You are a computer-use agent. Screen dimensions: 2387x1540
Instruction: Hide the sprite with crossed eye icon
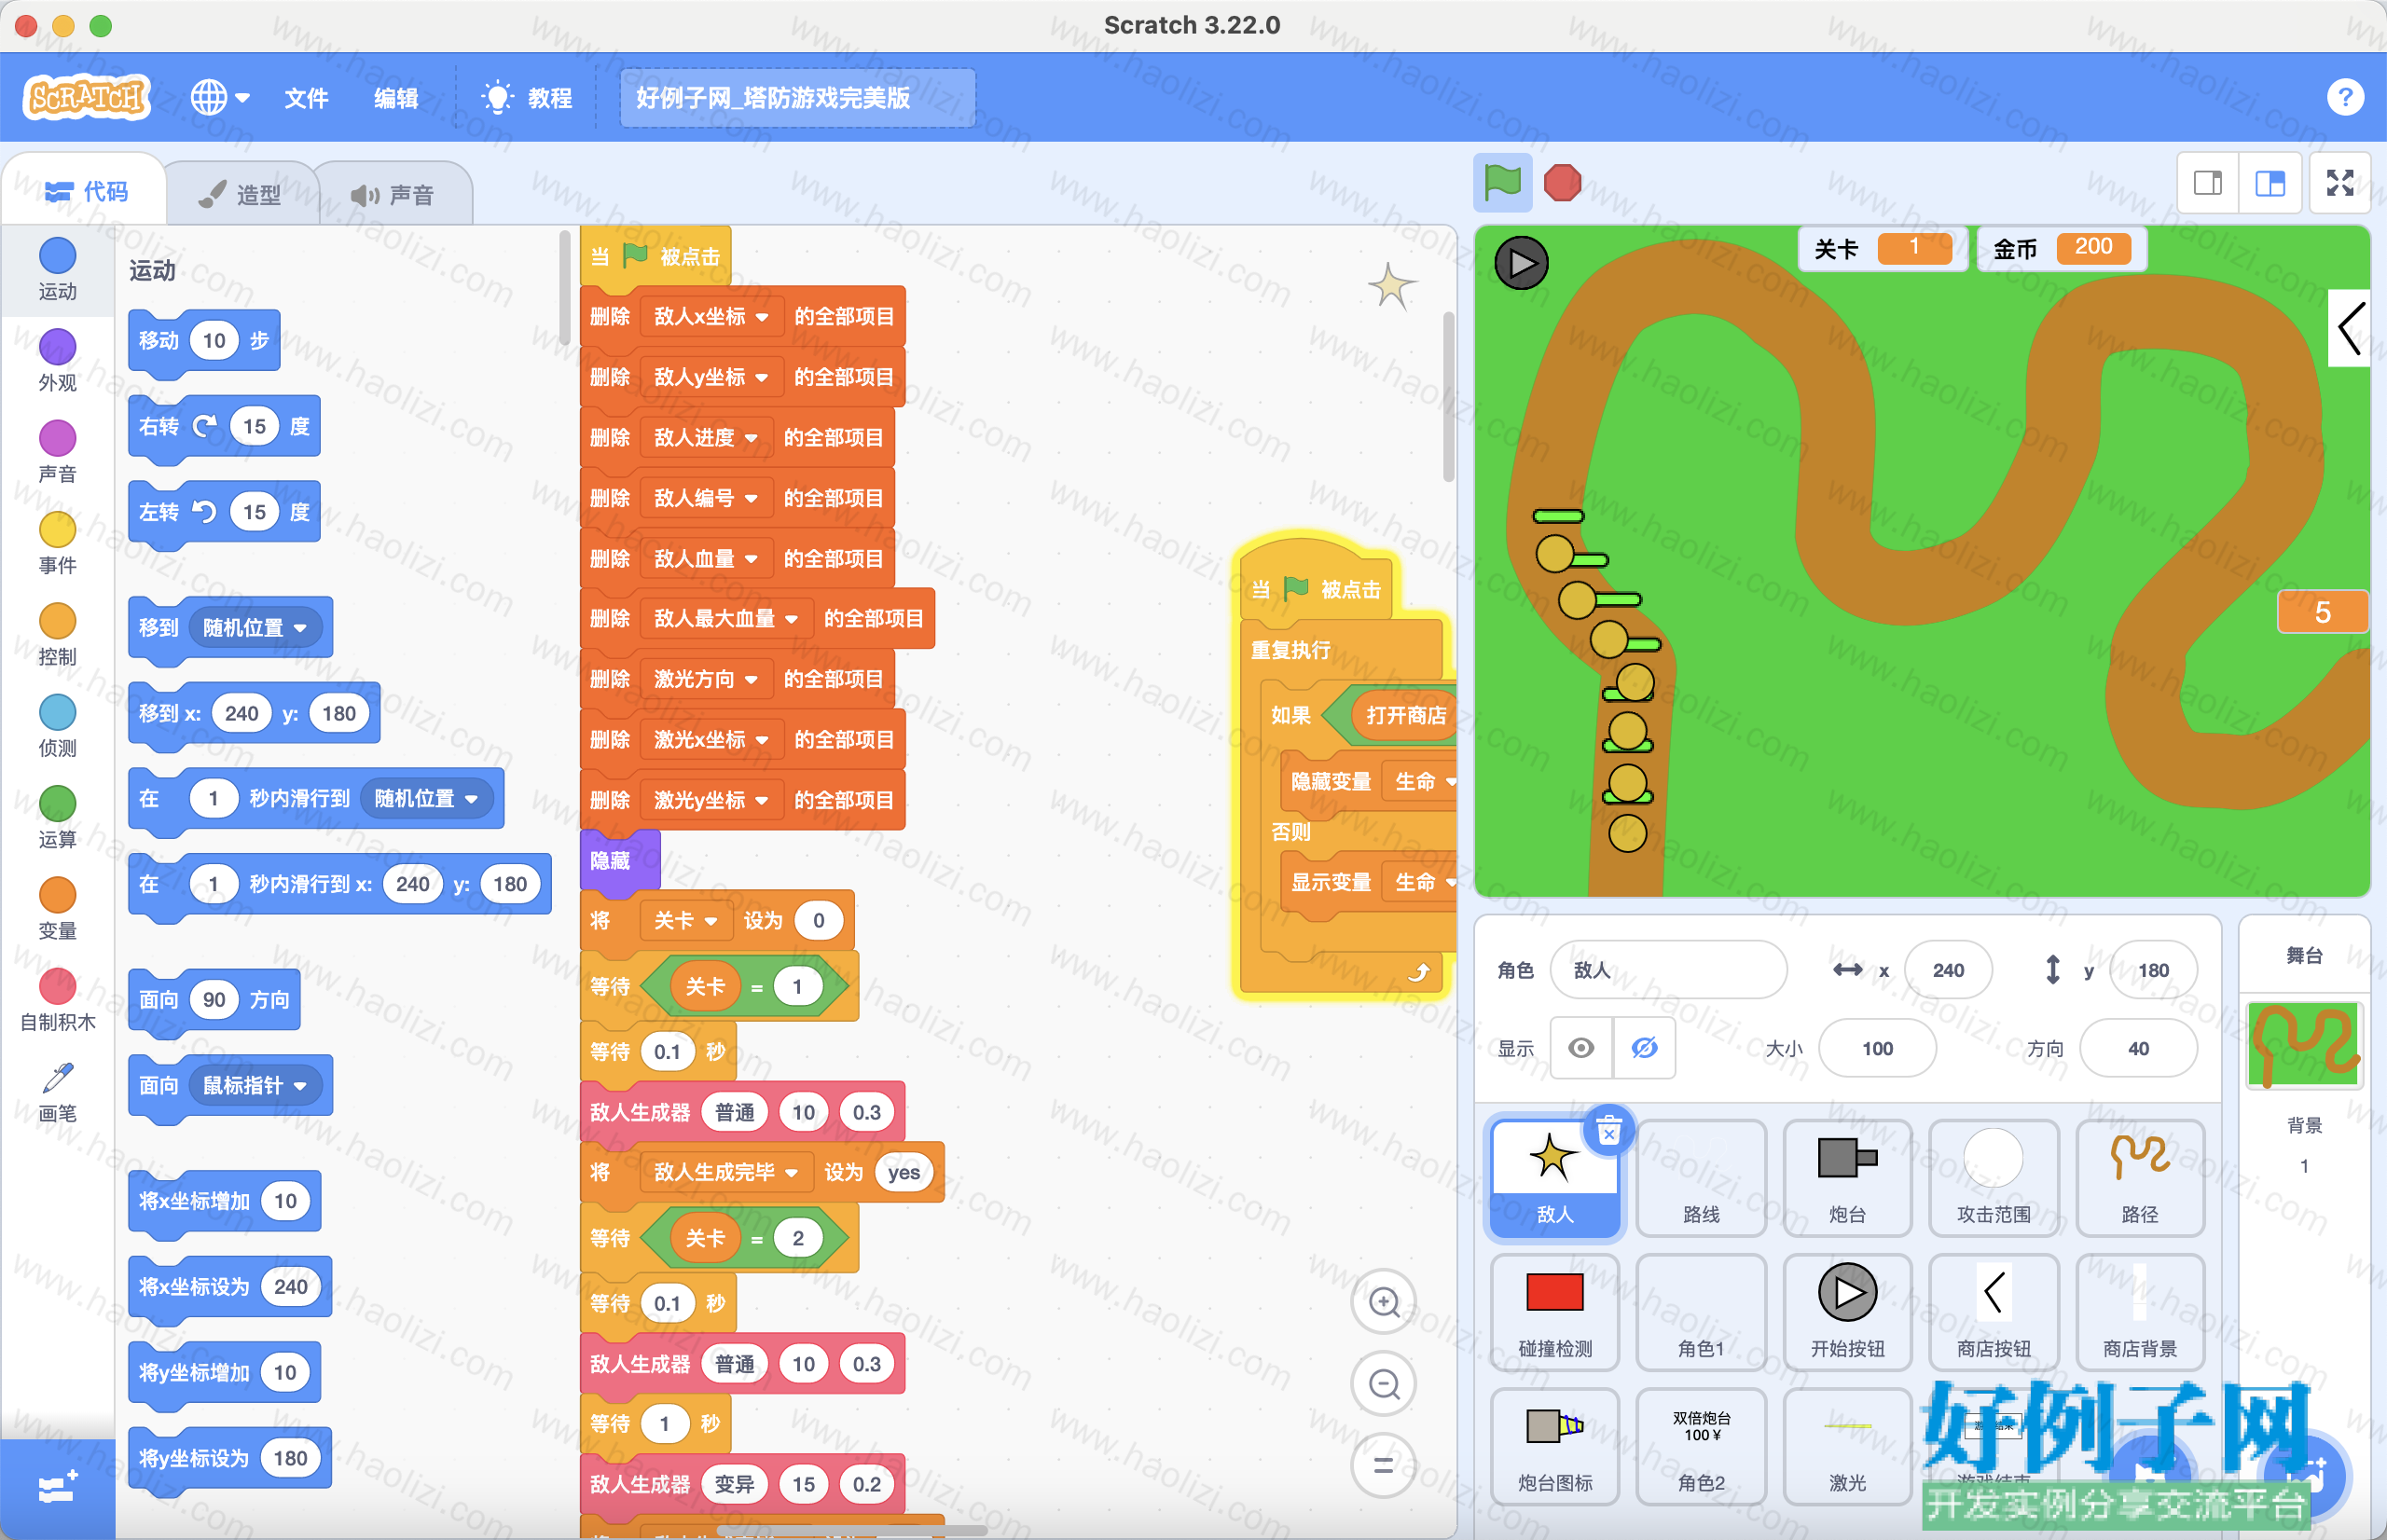point(1644,1047)
